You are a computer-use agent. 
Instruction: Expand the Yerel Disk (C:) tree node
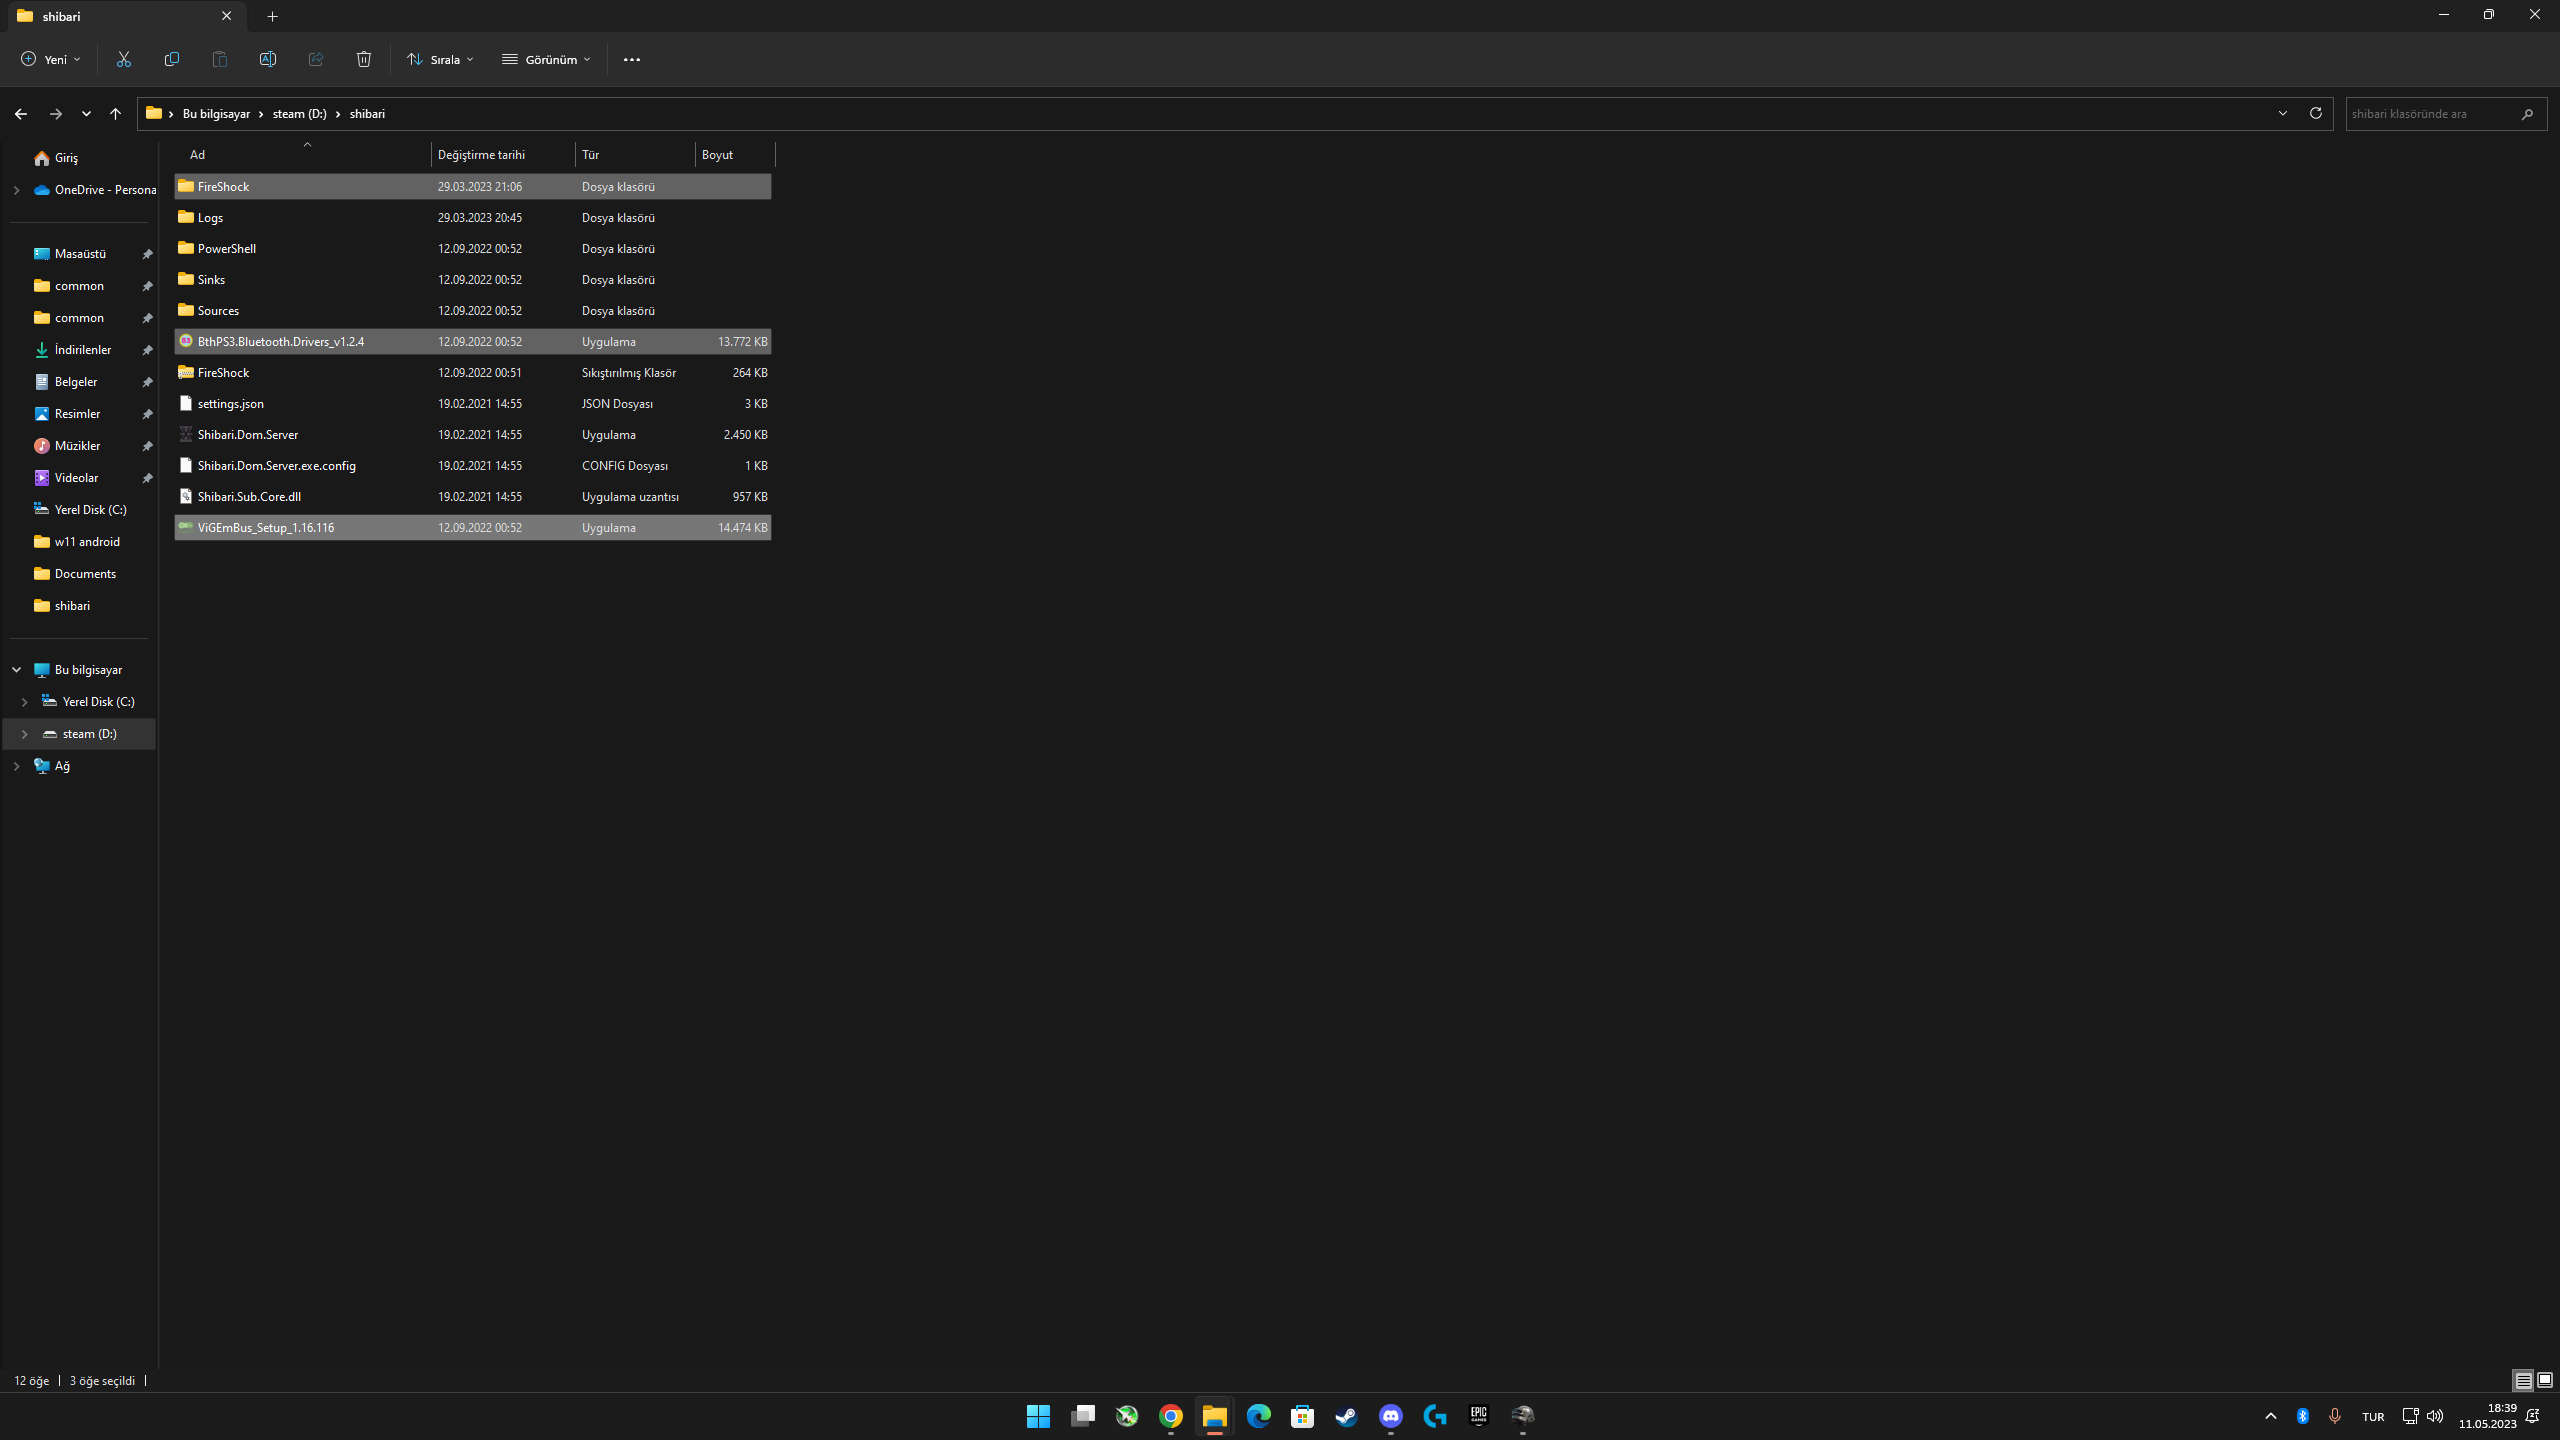(x=24, y=702)
